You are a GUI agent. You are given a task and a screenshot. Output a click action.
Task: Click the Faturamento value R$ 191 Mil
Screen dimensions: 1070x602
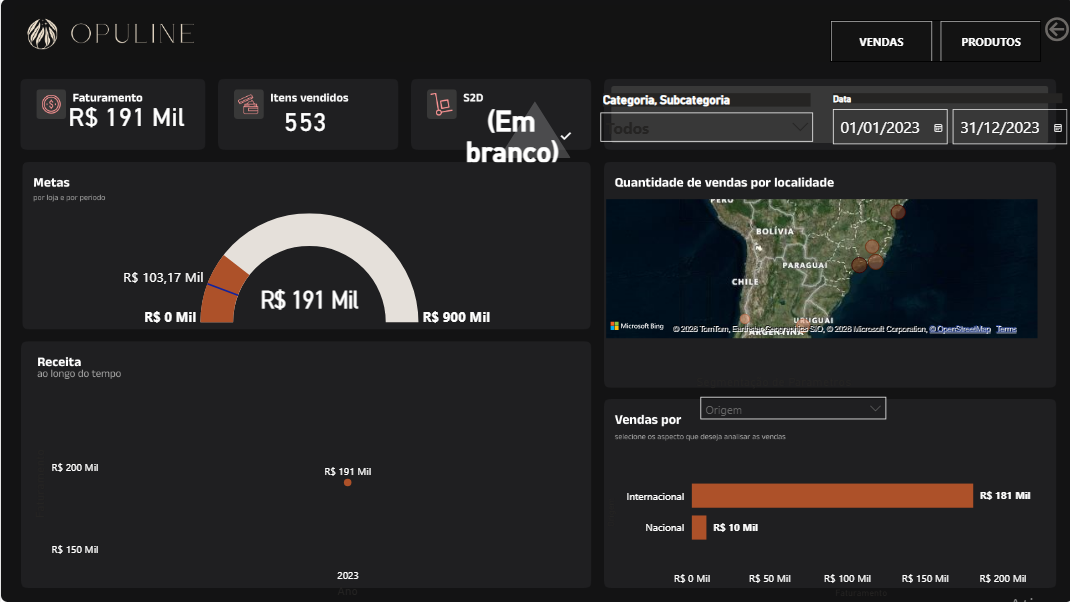pos(127,117)
